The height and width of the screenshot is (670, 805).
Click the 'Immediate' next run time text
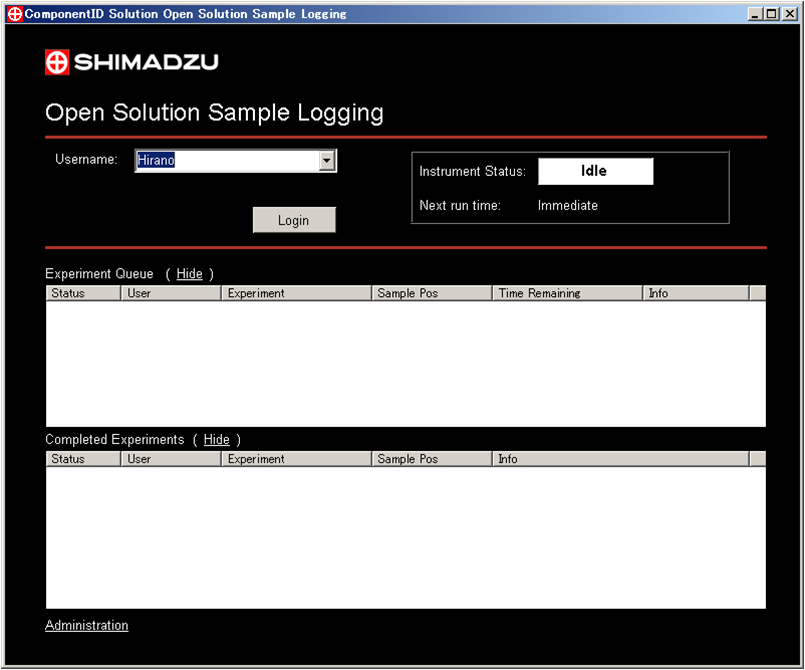click(x=568, y=205)
